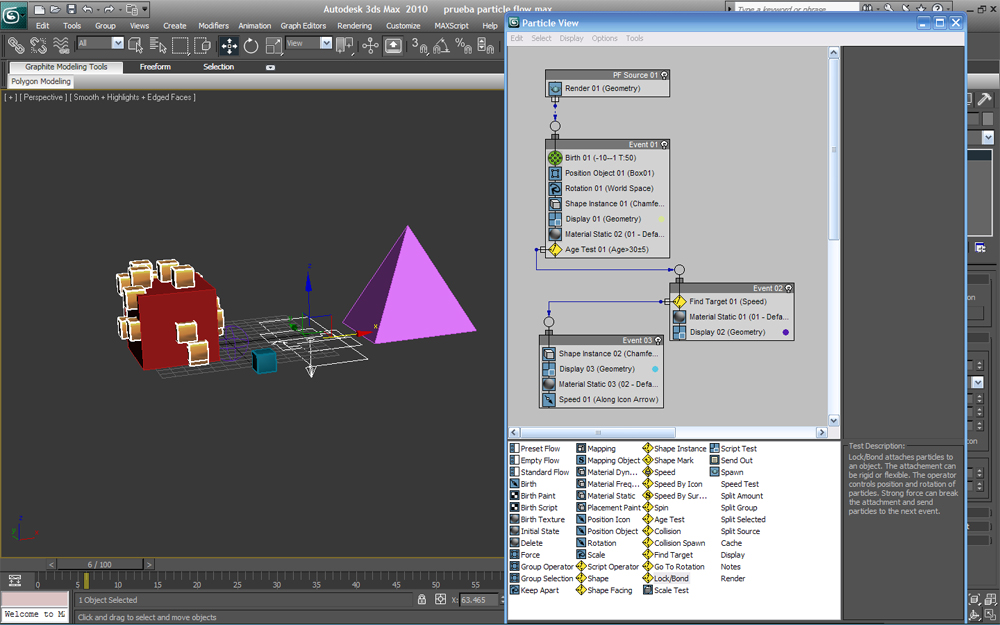Toggle Percent Snap button

tap(463, 45)
